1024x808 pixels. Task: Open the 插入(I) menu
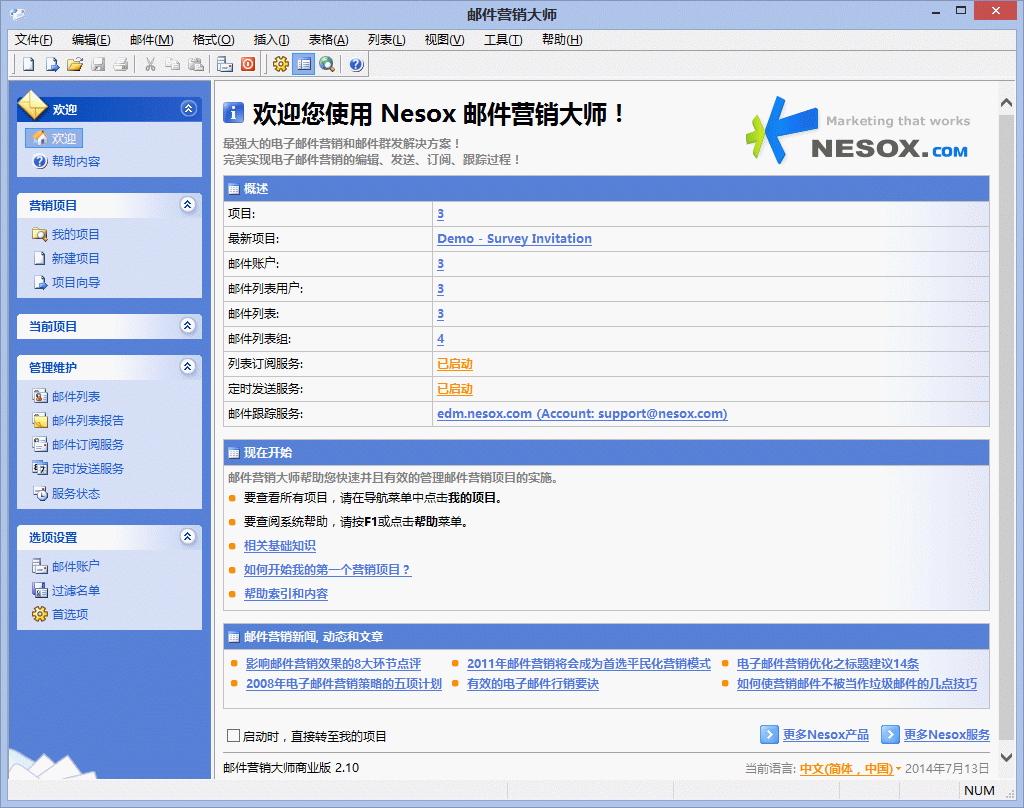pos(271,40)
